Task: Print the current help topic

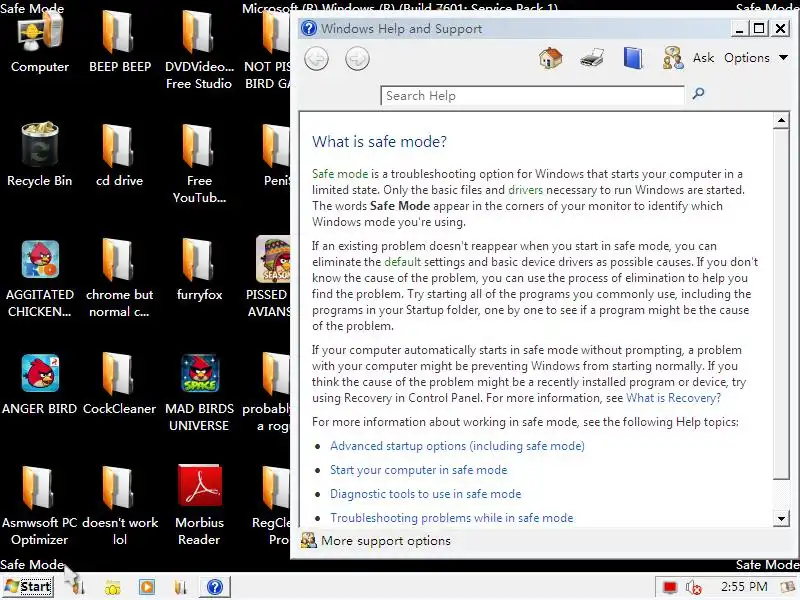Action: 592,58
